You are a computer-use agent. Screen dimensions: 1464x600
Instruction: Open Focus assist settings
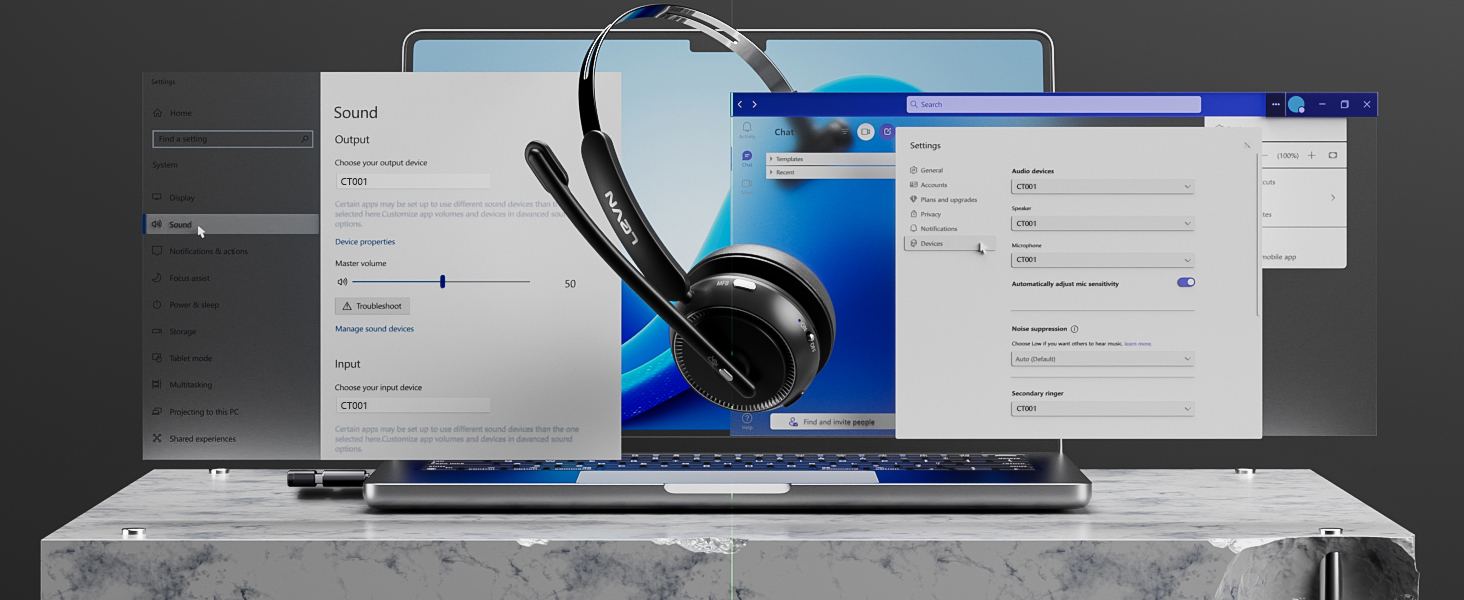point(182,278)
